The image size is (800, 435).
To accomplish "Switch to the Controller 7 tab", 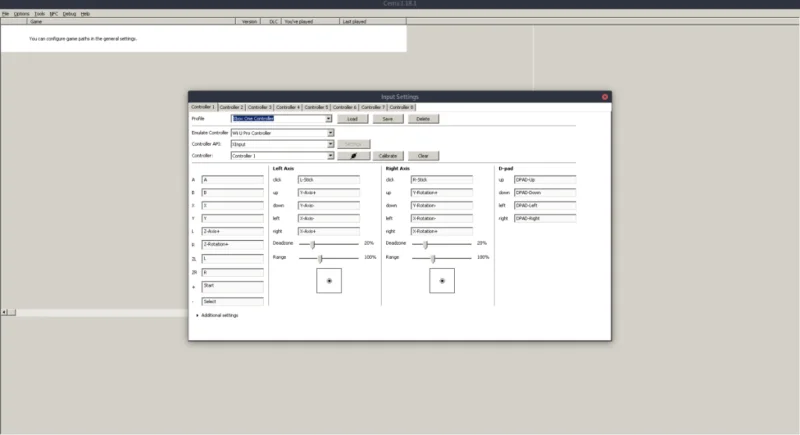I will 373,107.
